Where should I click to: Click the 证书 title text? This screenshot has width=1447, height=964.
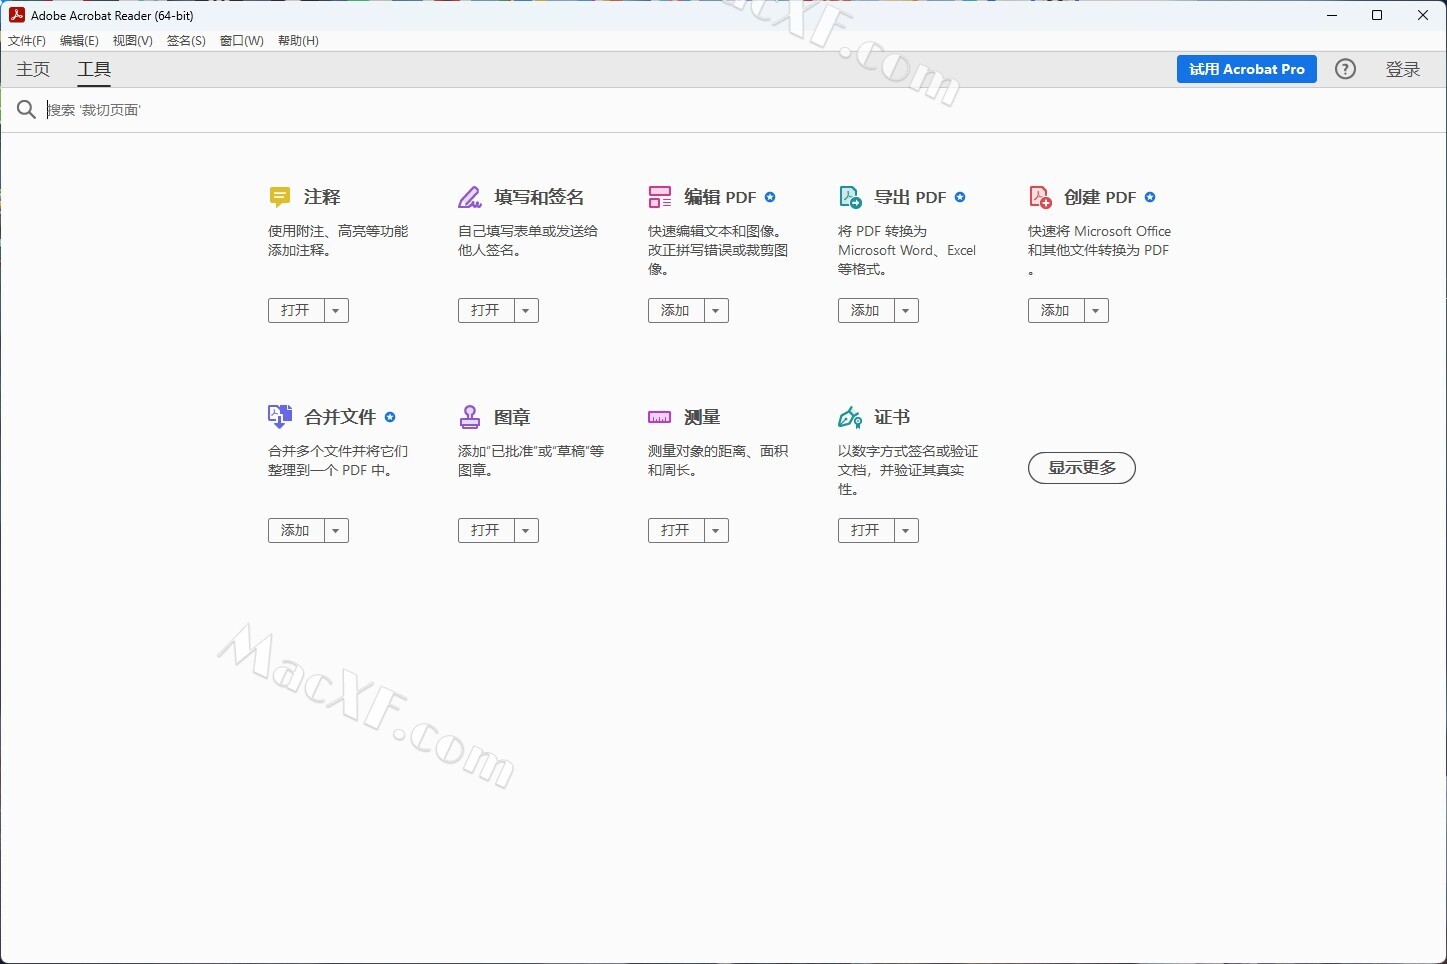point(893,417)
